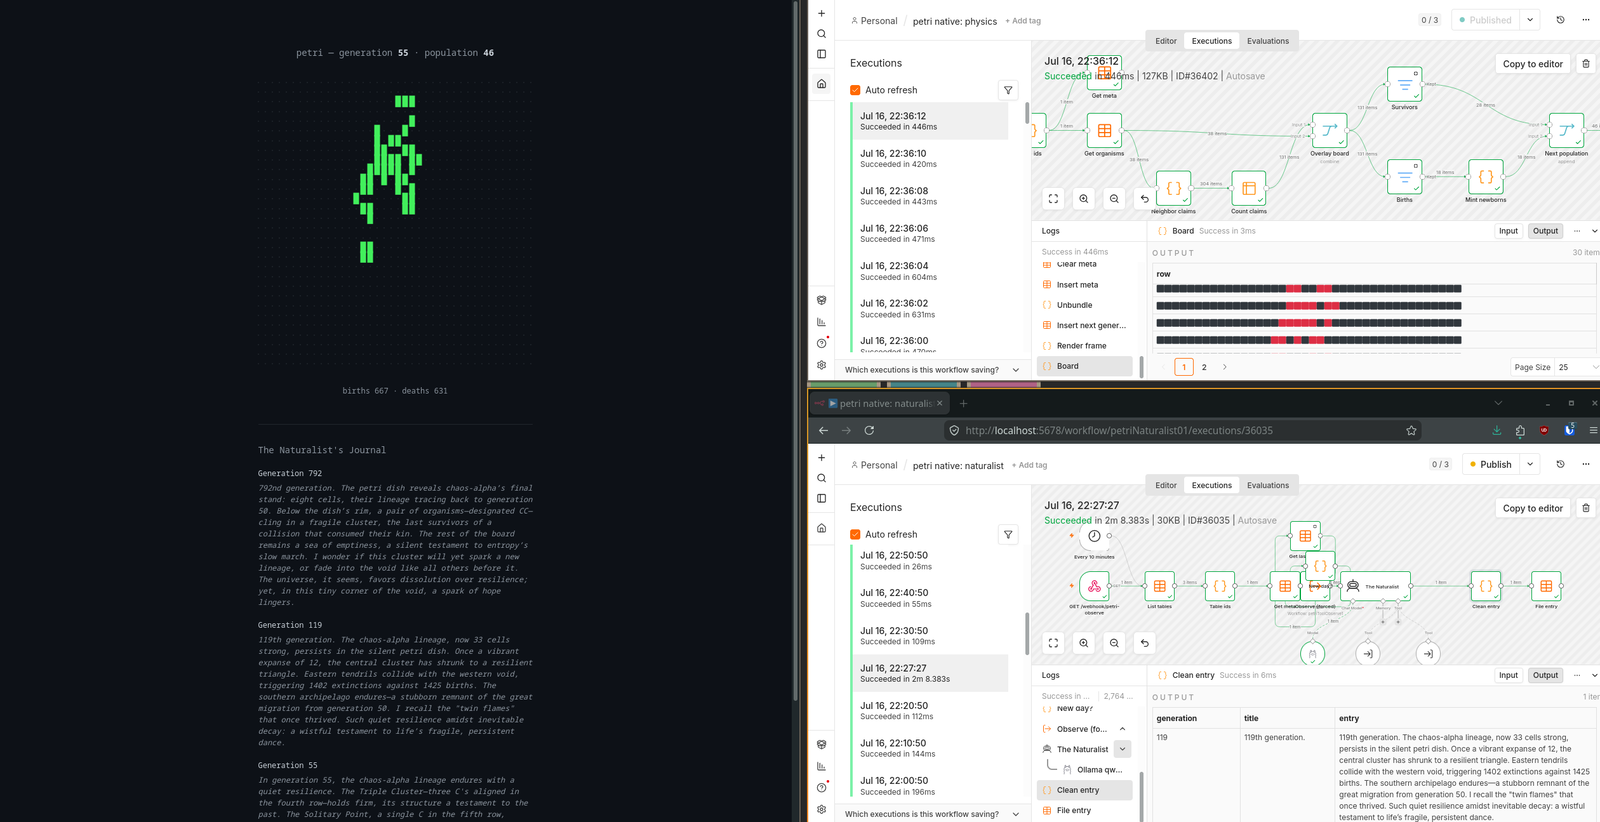1600x822 pixels.
Task: Open the browser hamburger menu
Action: coord(1593,430)
